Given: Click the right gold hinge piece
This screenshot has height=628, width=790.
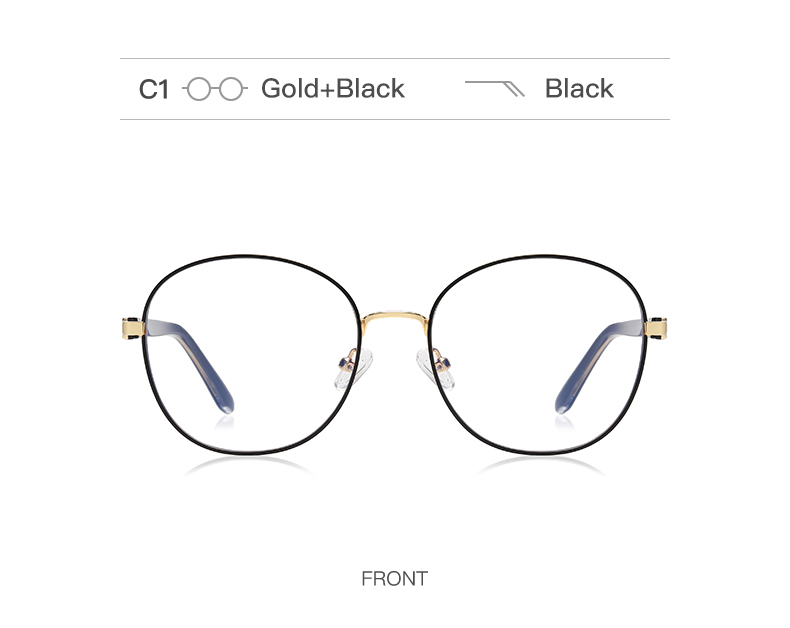Looking at the screenshot, I should (656, 328).
